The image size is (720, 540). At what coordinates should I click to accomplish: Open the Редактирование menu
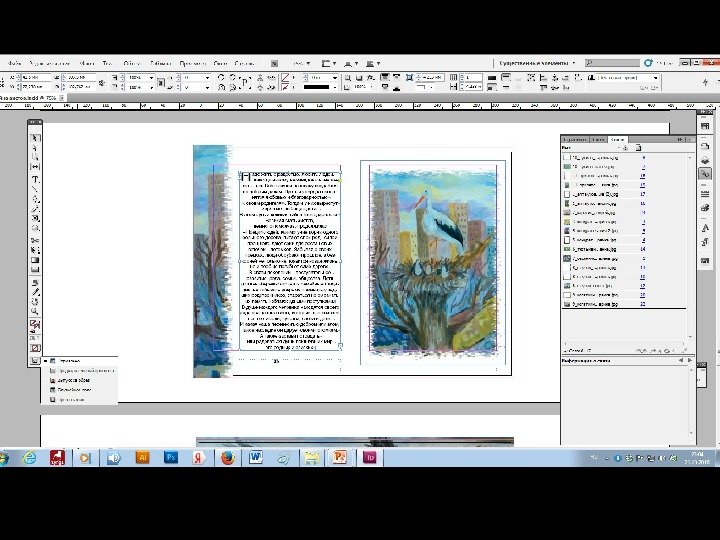pyautogui.click(x=50, y=63)
